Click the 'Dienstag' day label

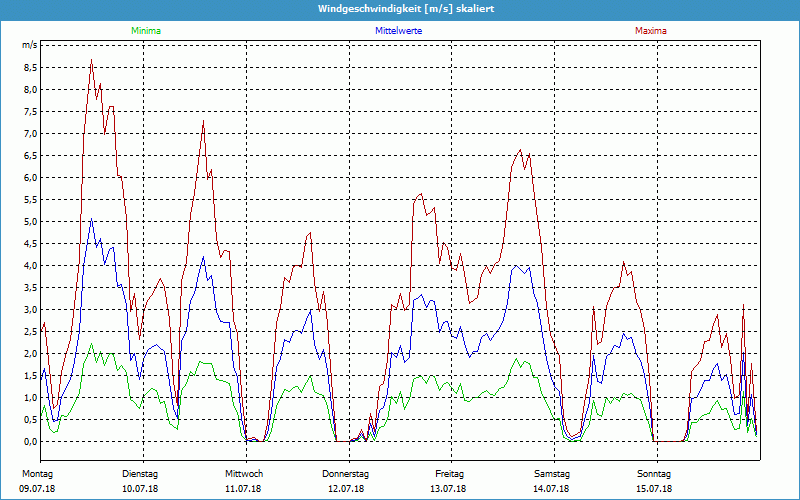click(x=140, y=474)
